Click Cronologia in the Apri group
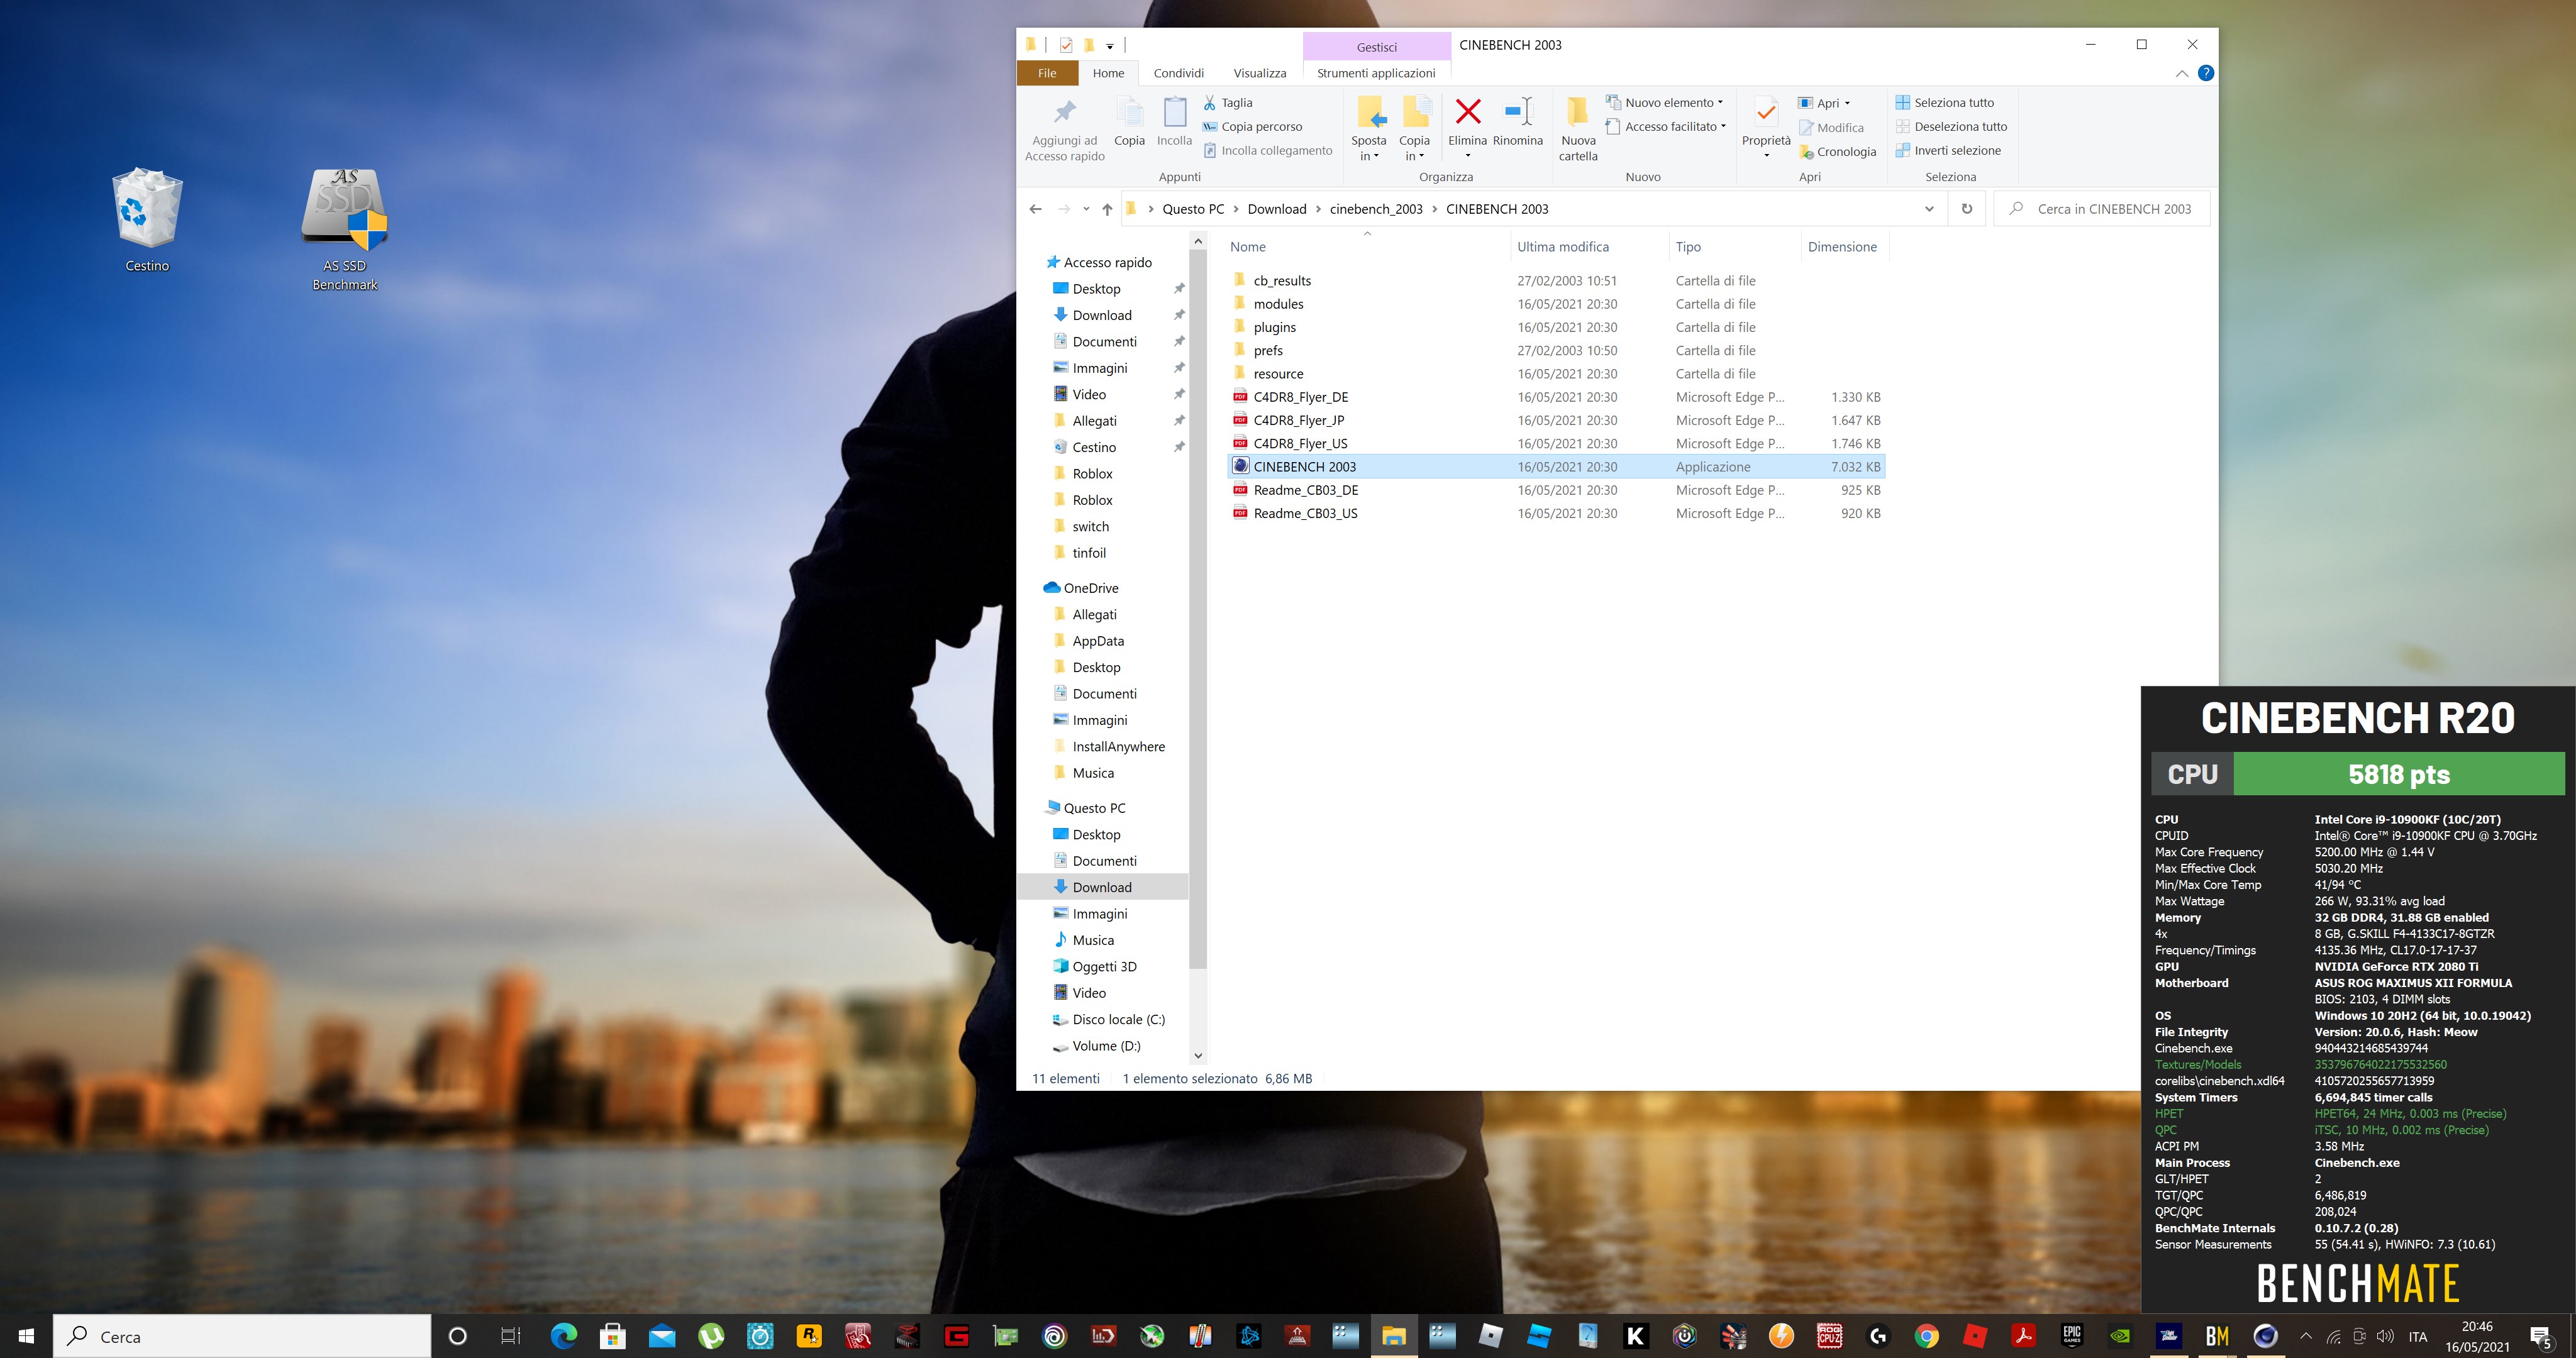Viewport: 2576px width, 1358px height. [x=1837, y=151]
